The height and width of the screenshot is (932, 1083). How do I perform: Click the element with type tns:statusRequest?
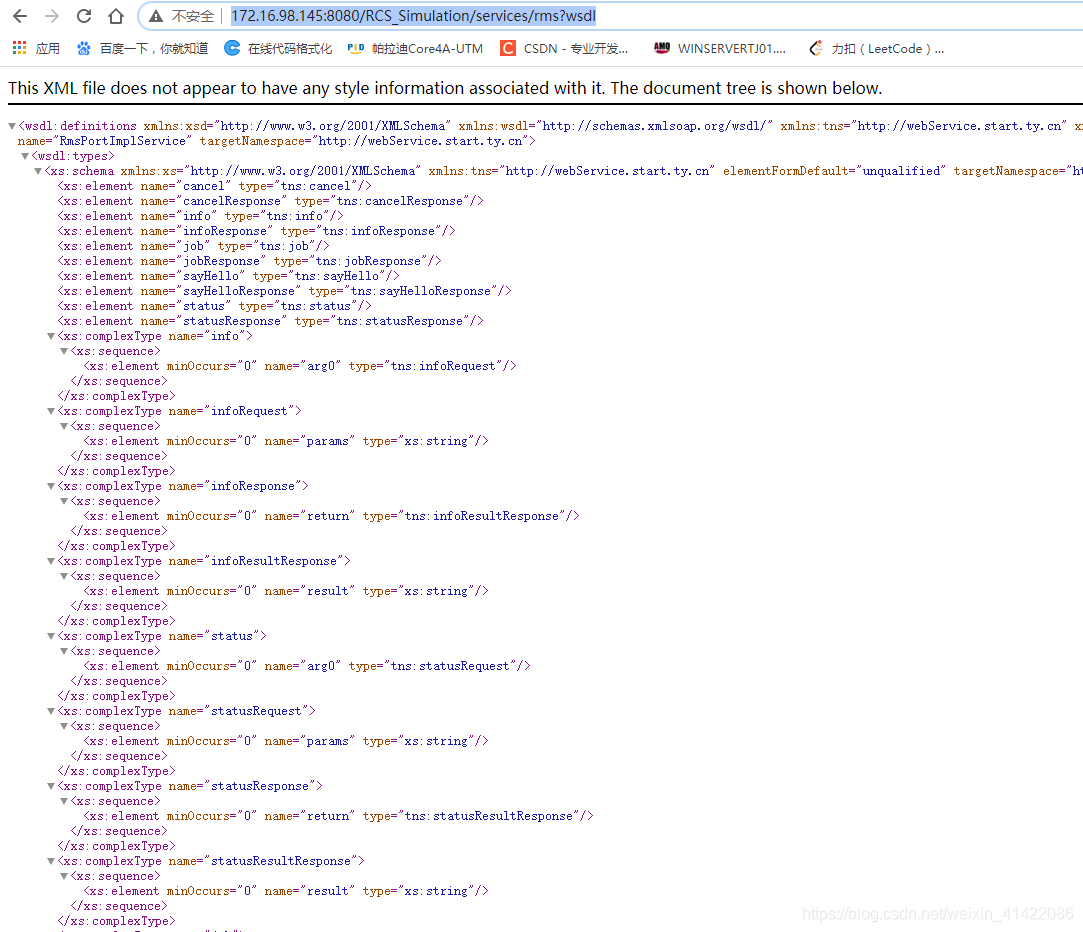pos(307,666)
